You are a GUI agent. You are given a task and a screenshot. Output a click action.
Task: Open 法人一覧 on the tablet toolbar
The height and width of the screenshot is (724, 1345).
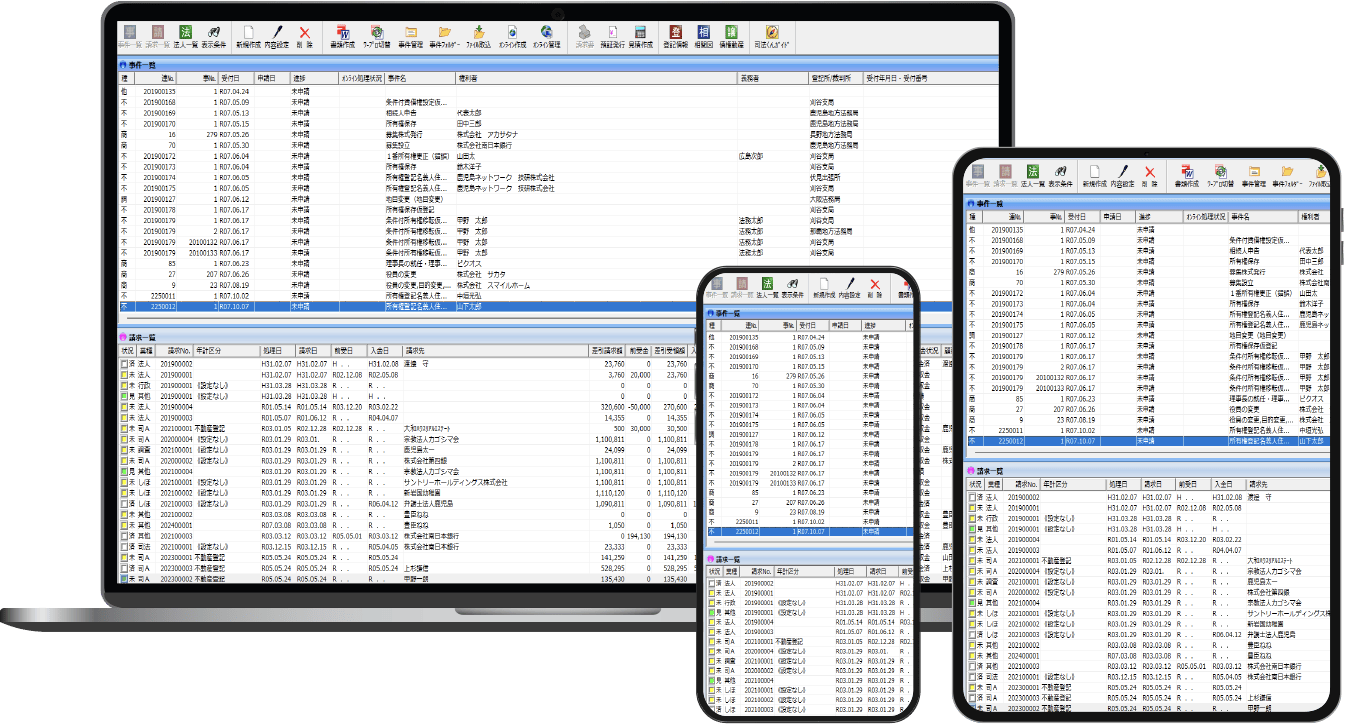[x=1033, y=176]
